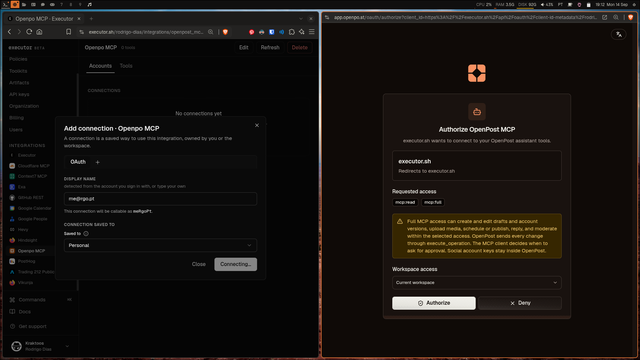Switch to the Tools tab
This screenshot has height=360, width=640.
point(126,66)
